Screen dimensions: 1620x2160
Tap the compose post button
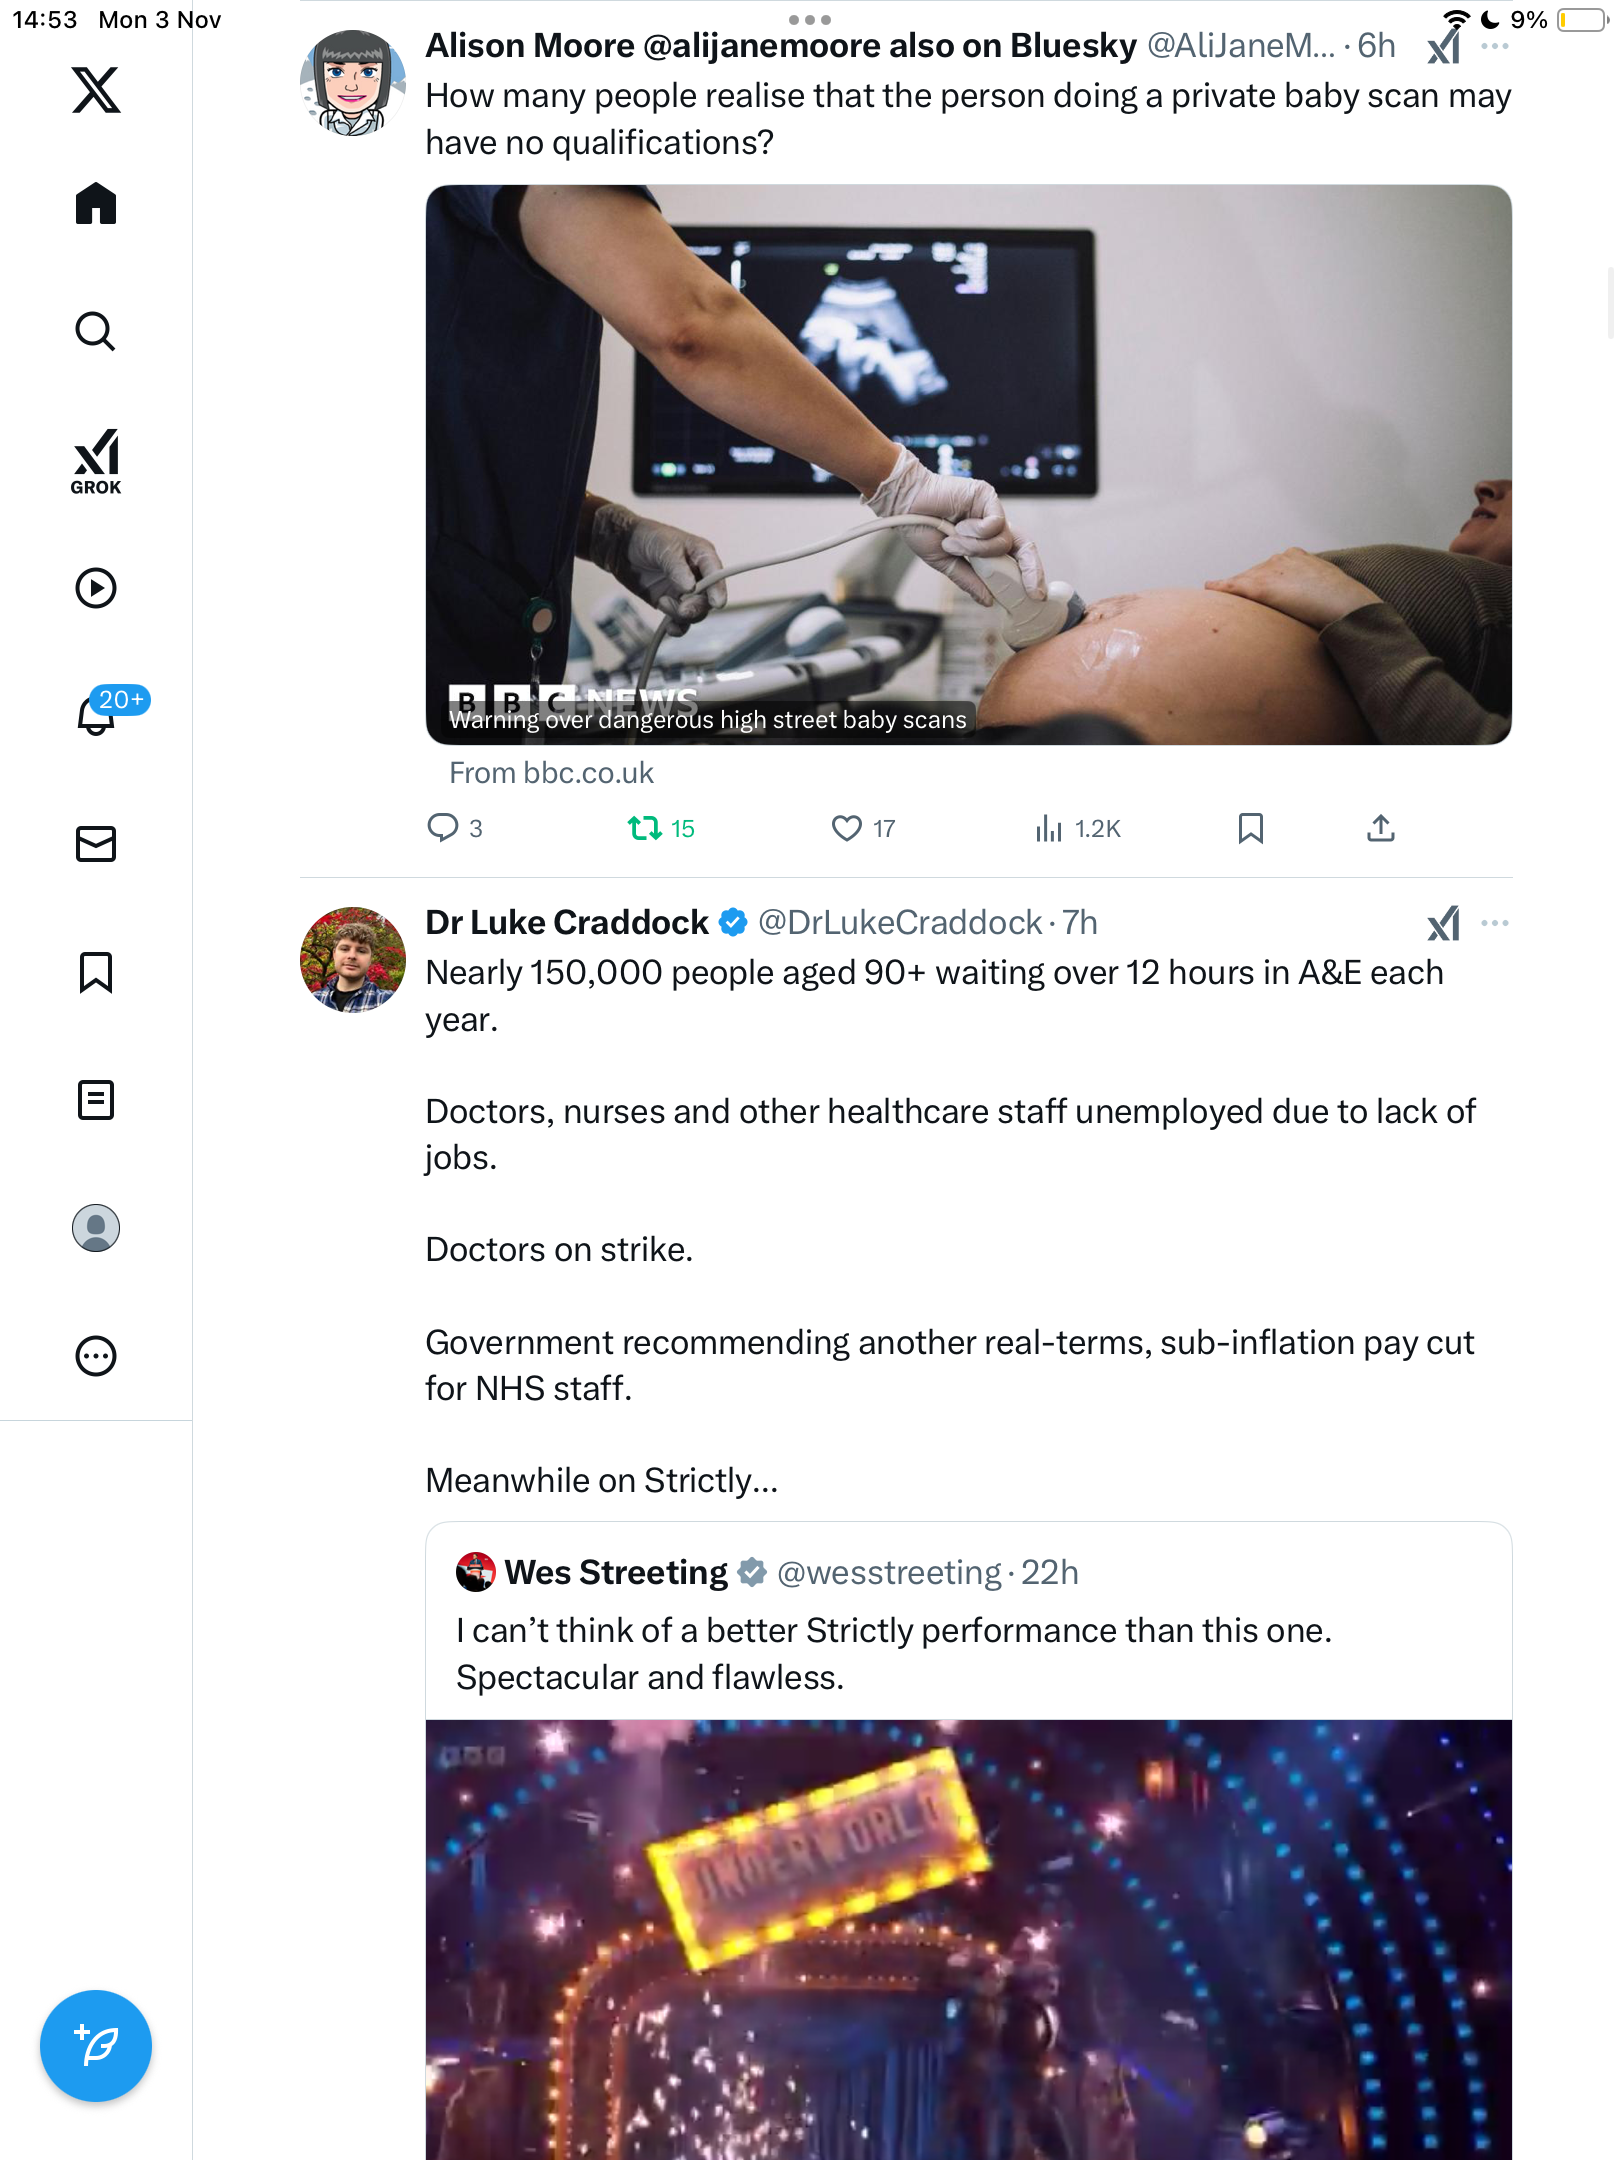click(96, 2046)
